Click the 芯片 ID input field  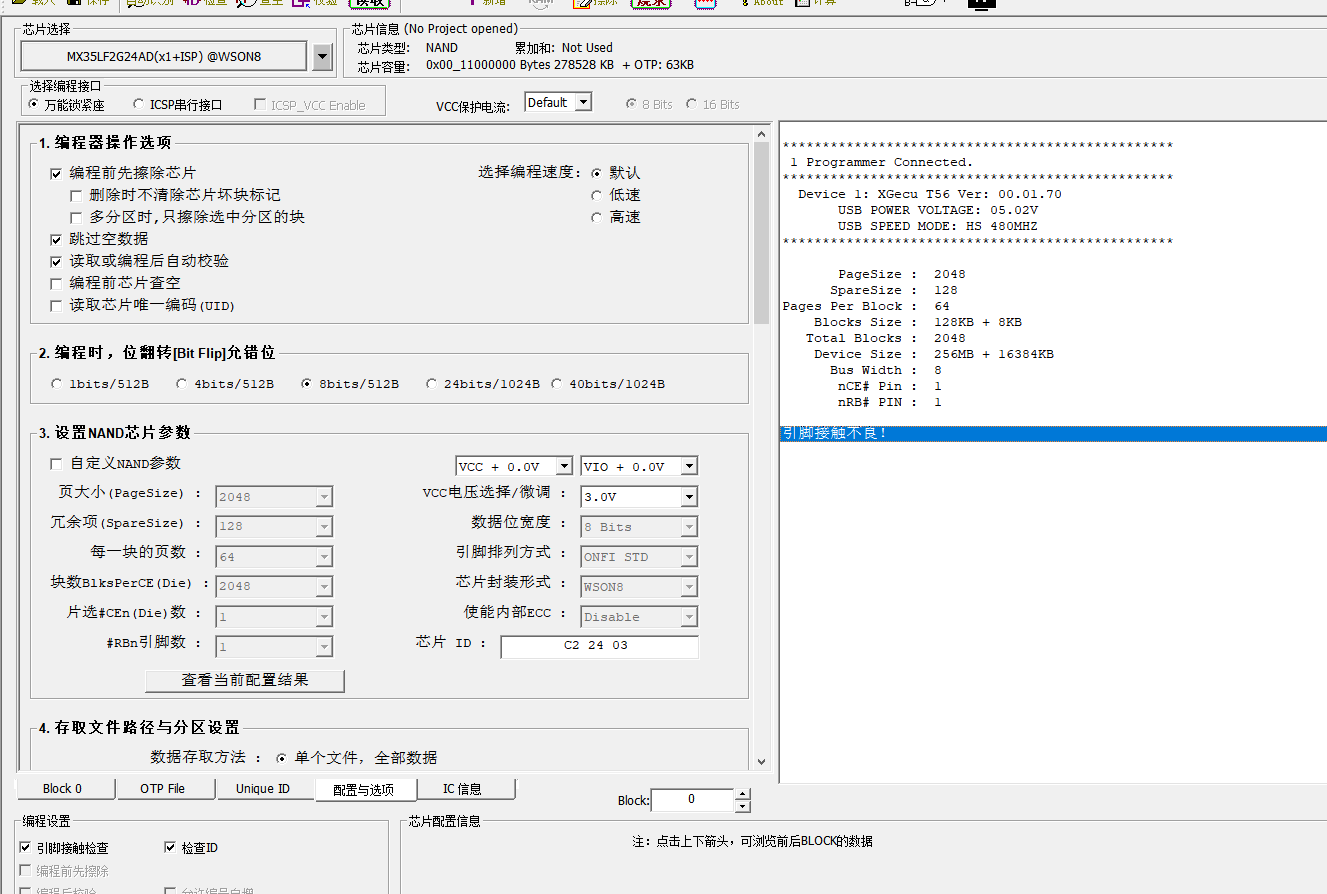pos(599,646)
